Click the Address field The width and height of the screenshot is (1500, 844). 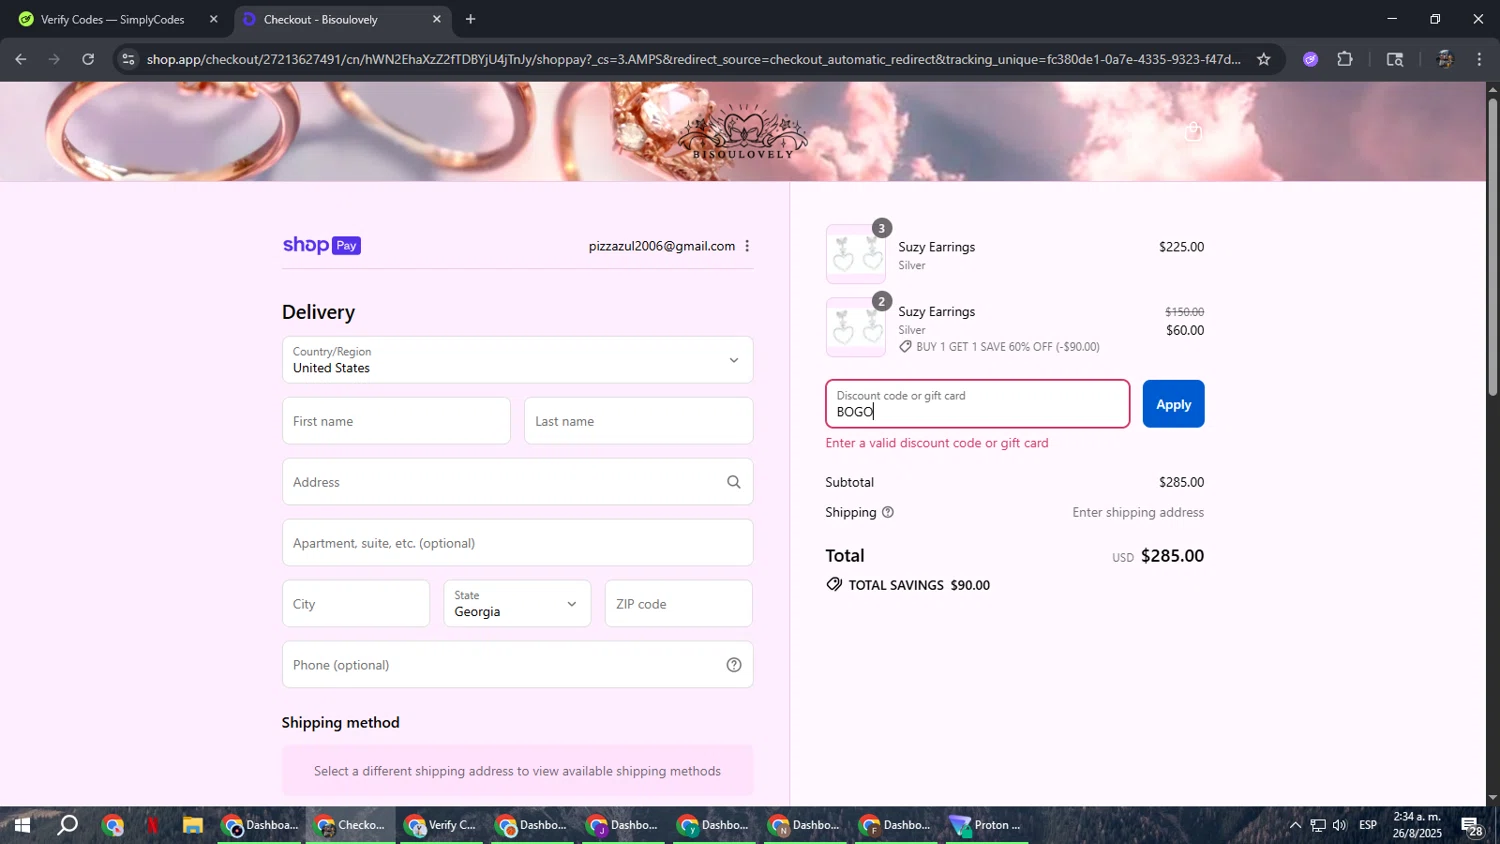tap(517, 482)
